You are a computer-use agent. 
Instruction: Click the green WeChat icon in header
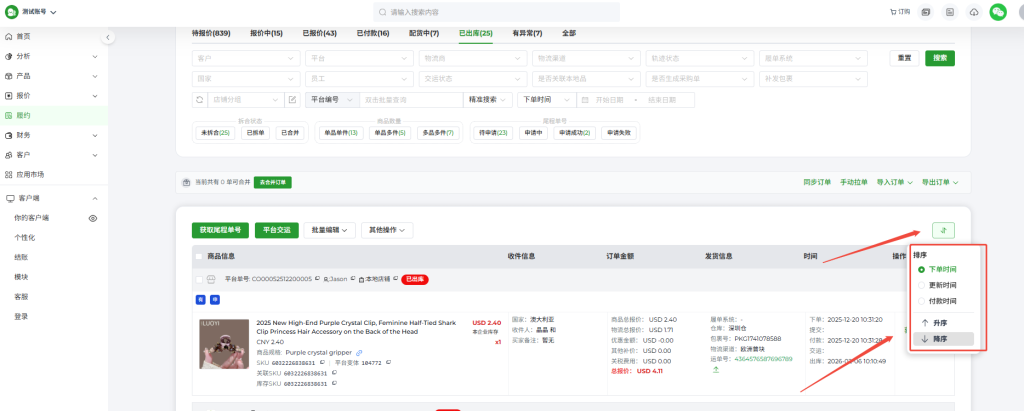point(997,12)
